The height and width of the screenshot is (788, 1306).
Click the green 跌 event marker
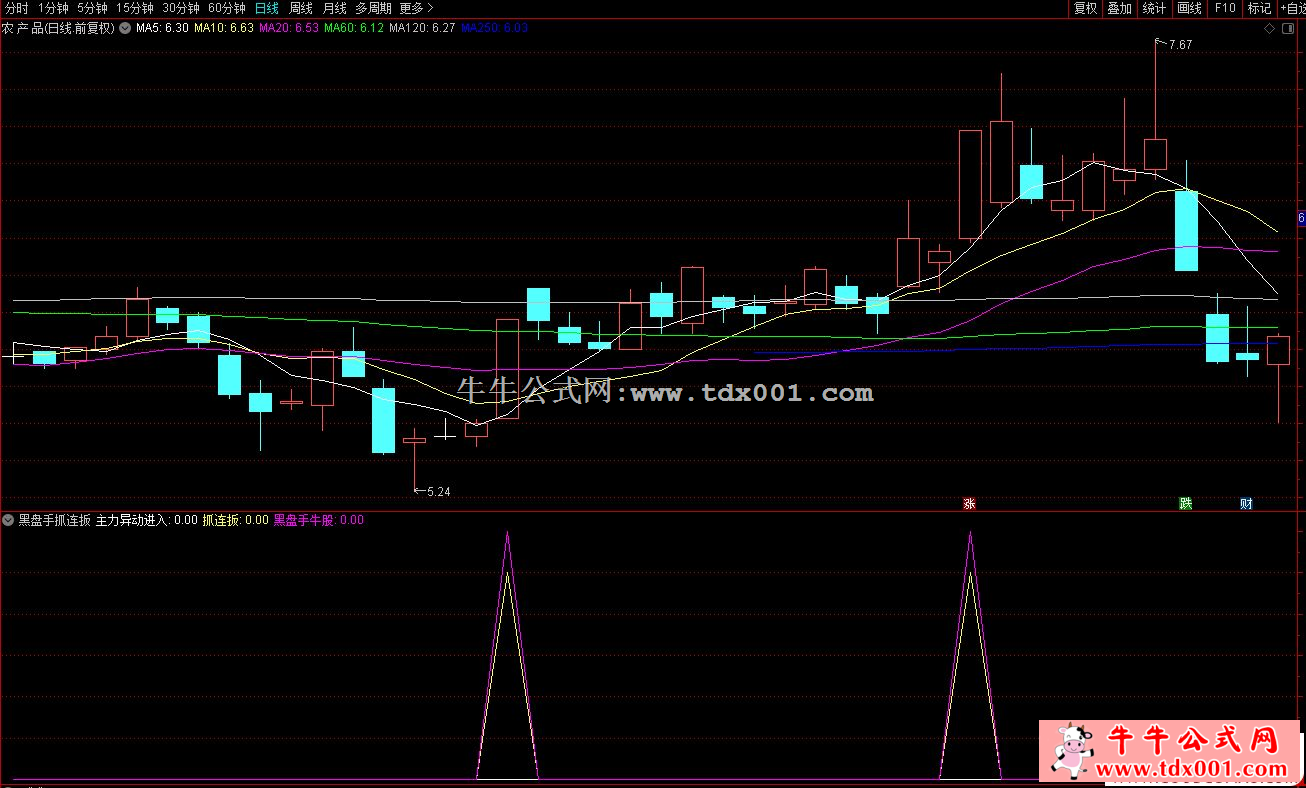click(1186, 503)
